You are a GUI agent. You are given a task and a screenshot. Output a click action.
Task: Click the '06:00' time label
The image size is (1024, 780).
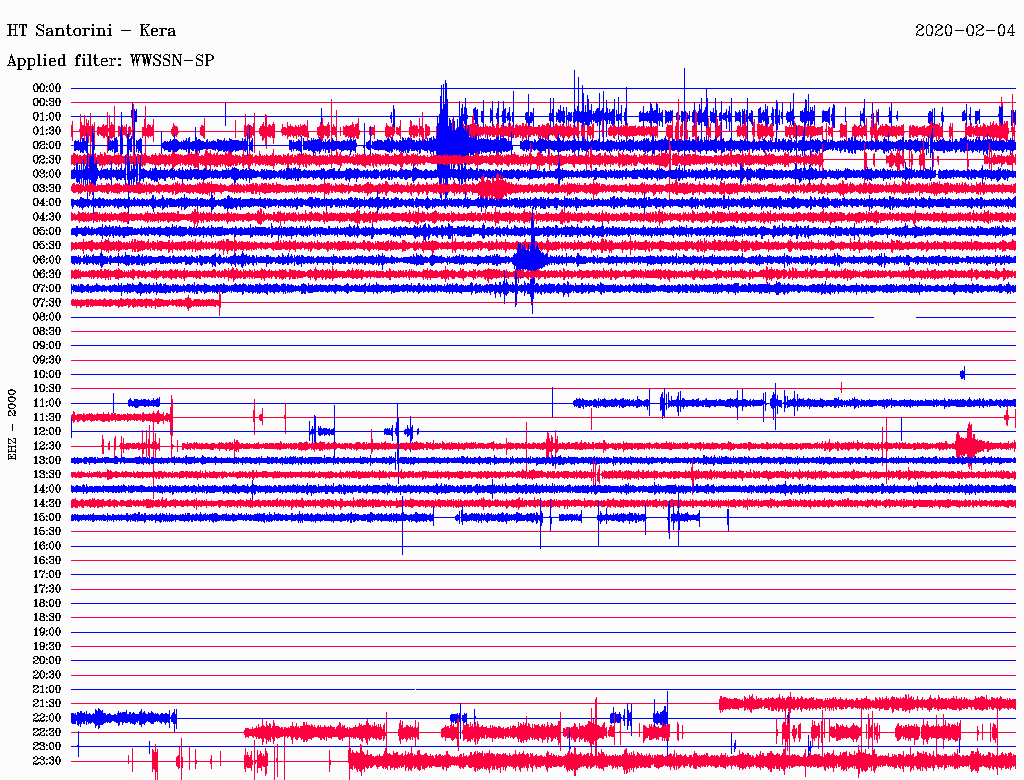[x=47, y=260]
